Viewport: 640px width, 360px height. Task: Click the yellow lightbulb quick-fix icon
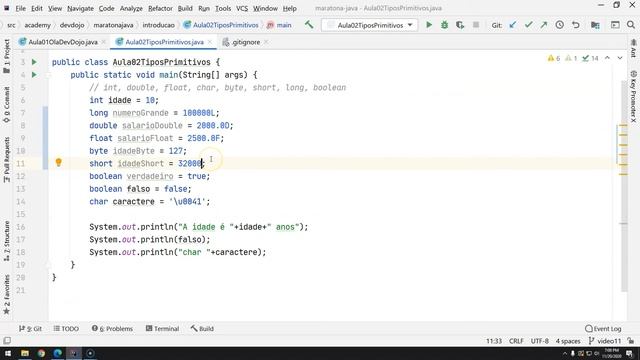58,163
